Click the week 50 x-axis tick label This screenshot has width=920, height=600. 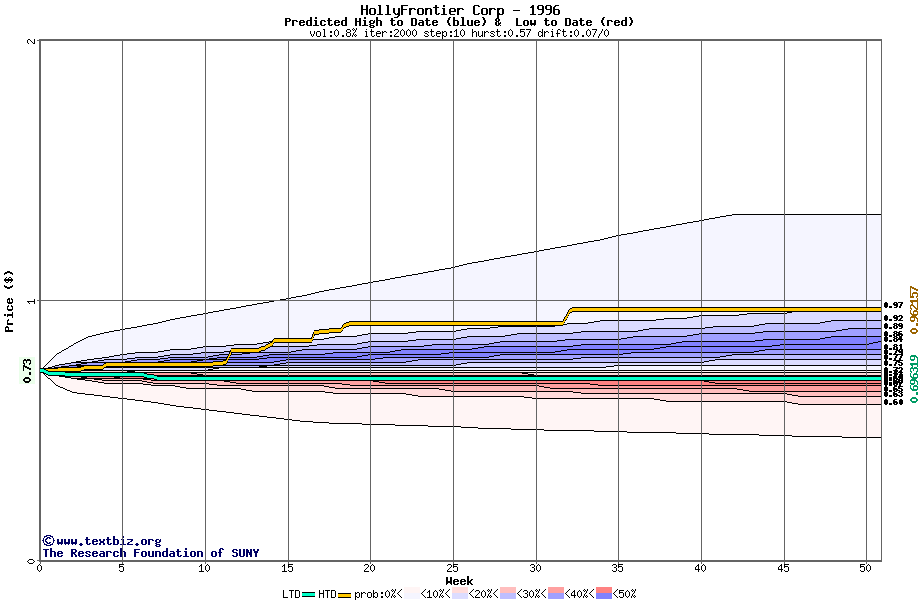tap(866, 568)
